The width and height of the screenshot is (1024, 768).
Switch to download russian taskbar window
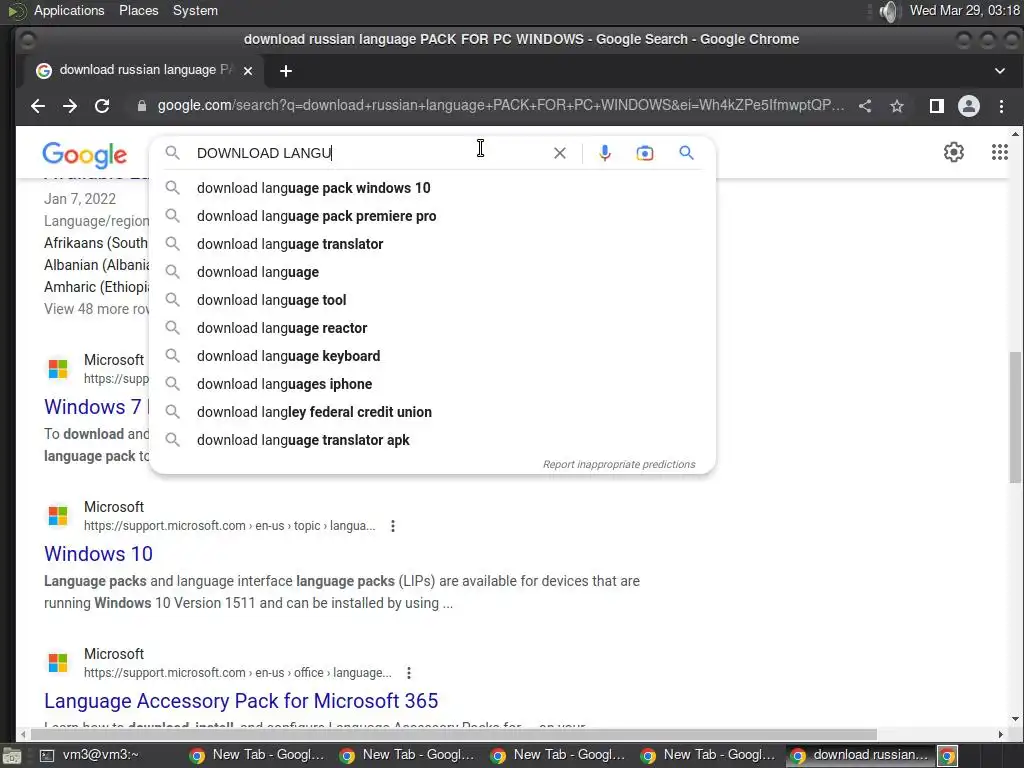859,755
